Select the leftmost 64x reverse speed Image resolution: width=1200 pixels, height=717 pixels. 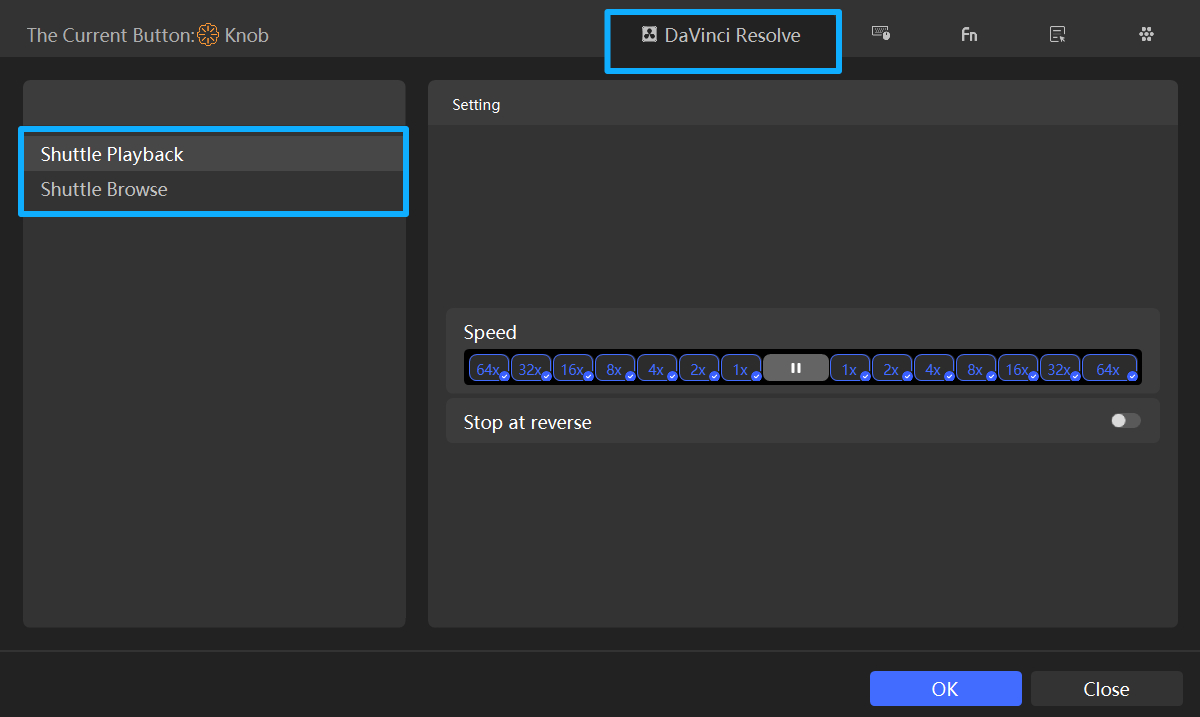coord(487,367)
